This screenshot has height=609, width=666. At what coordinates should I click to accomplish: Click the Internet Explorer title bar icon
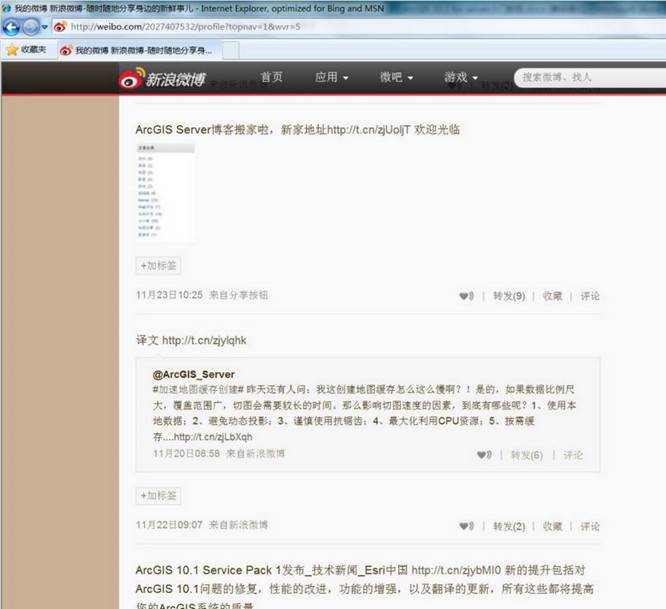point(6,8)
